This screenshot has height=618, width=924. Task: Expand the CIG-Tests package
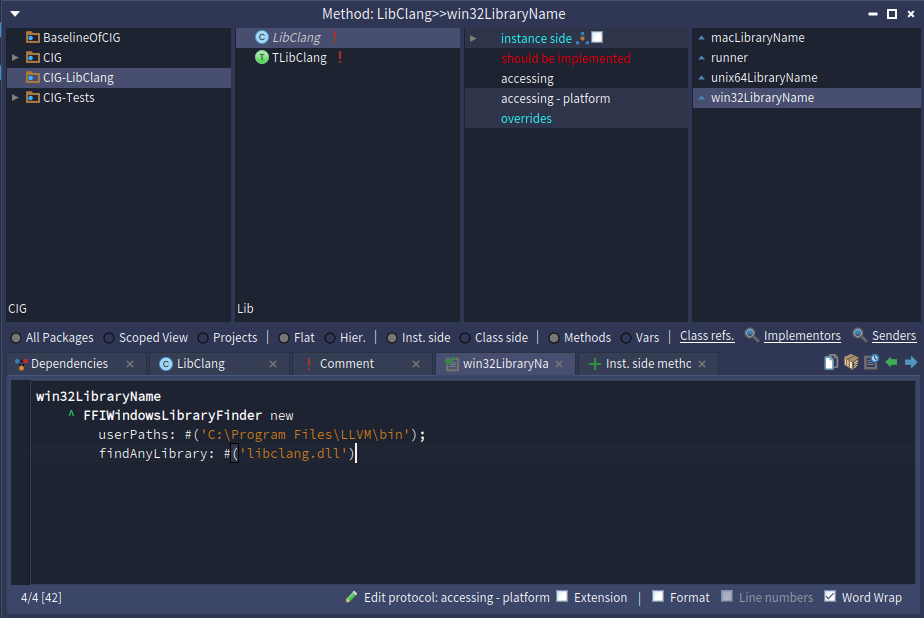15,98
